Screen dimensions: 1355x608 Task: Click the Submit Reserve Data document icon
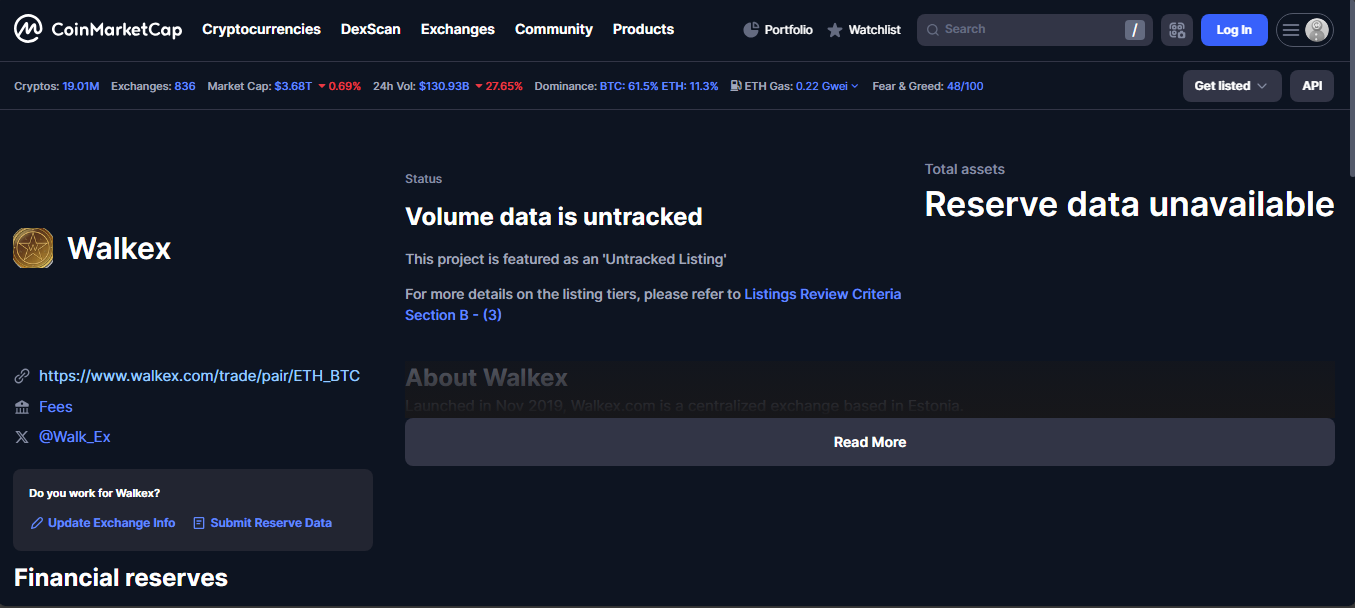click(x=199, y=523)
